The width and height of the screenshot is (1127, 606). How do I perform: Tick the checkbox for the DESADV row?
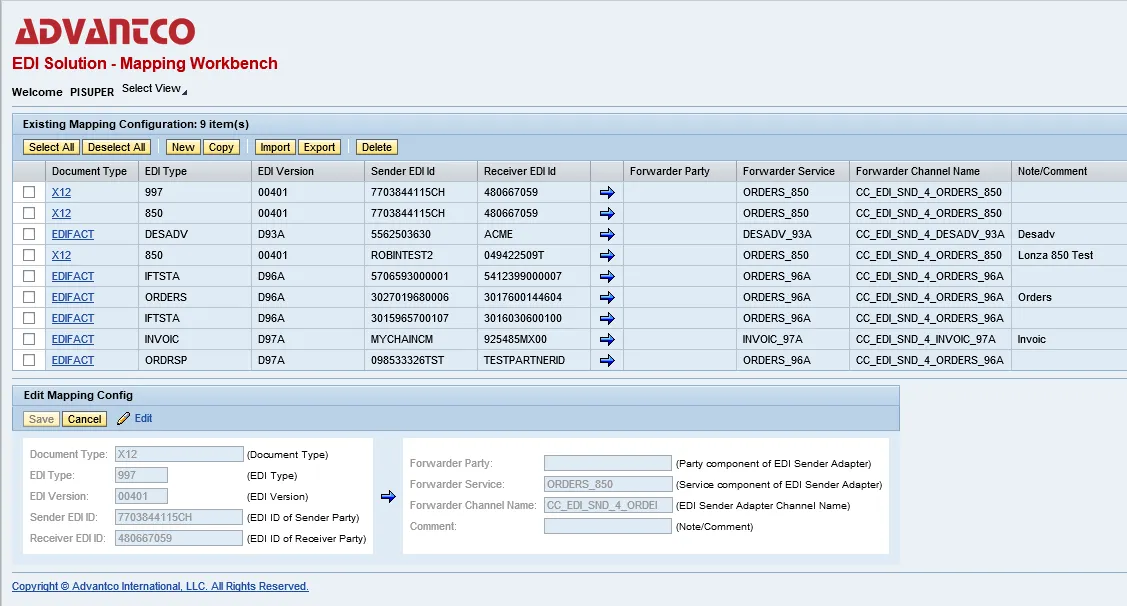pyautogui.click(x=29, y=234)
